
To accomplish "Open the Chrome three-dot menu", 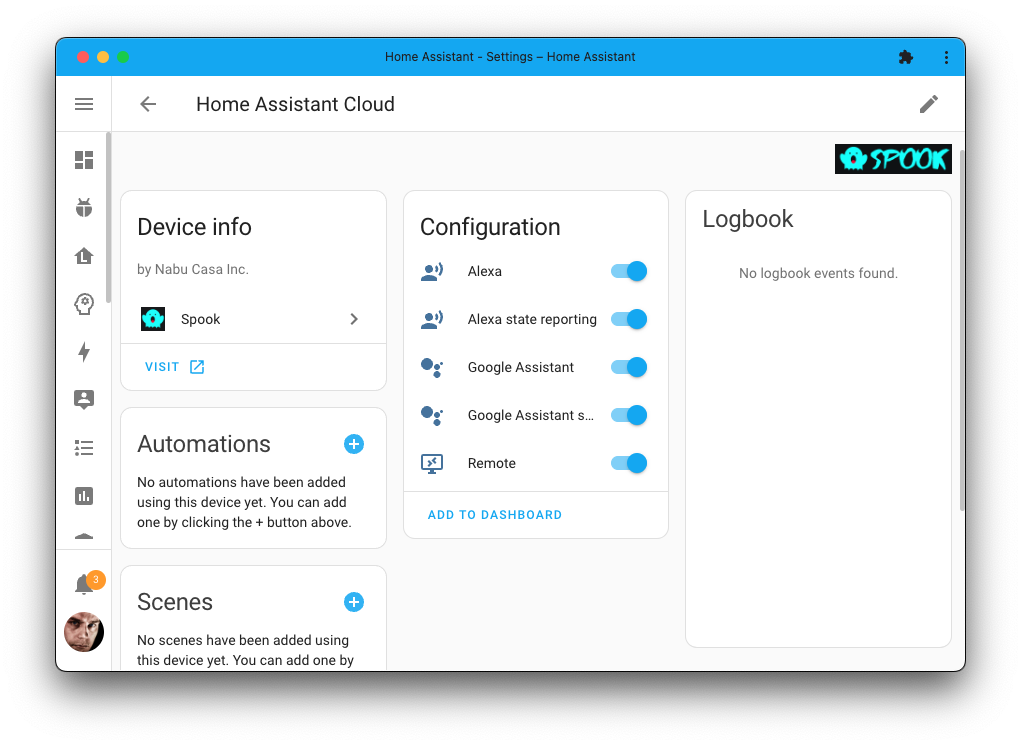I will (x=946, y=57).
